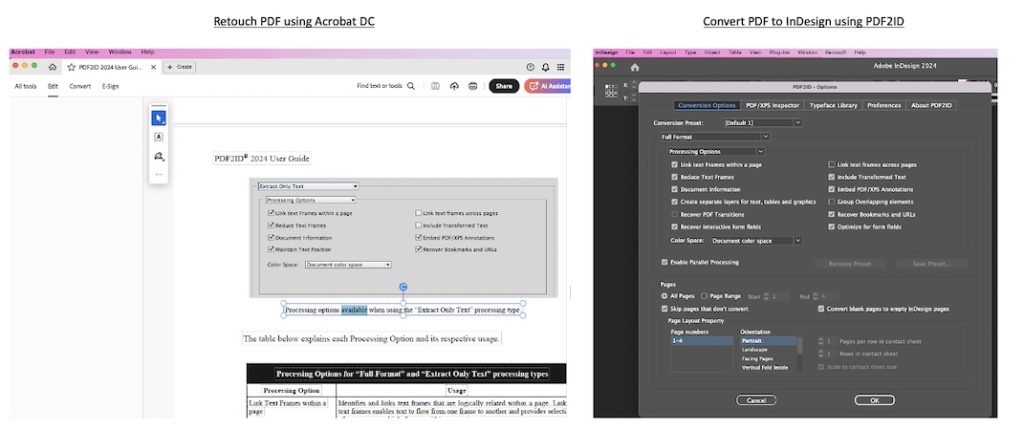Image resolution: width=1024 pixels, height=429 pixels.
Task: Click the Find text or tools search icon
Action: point(411,86)
